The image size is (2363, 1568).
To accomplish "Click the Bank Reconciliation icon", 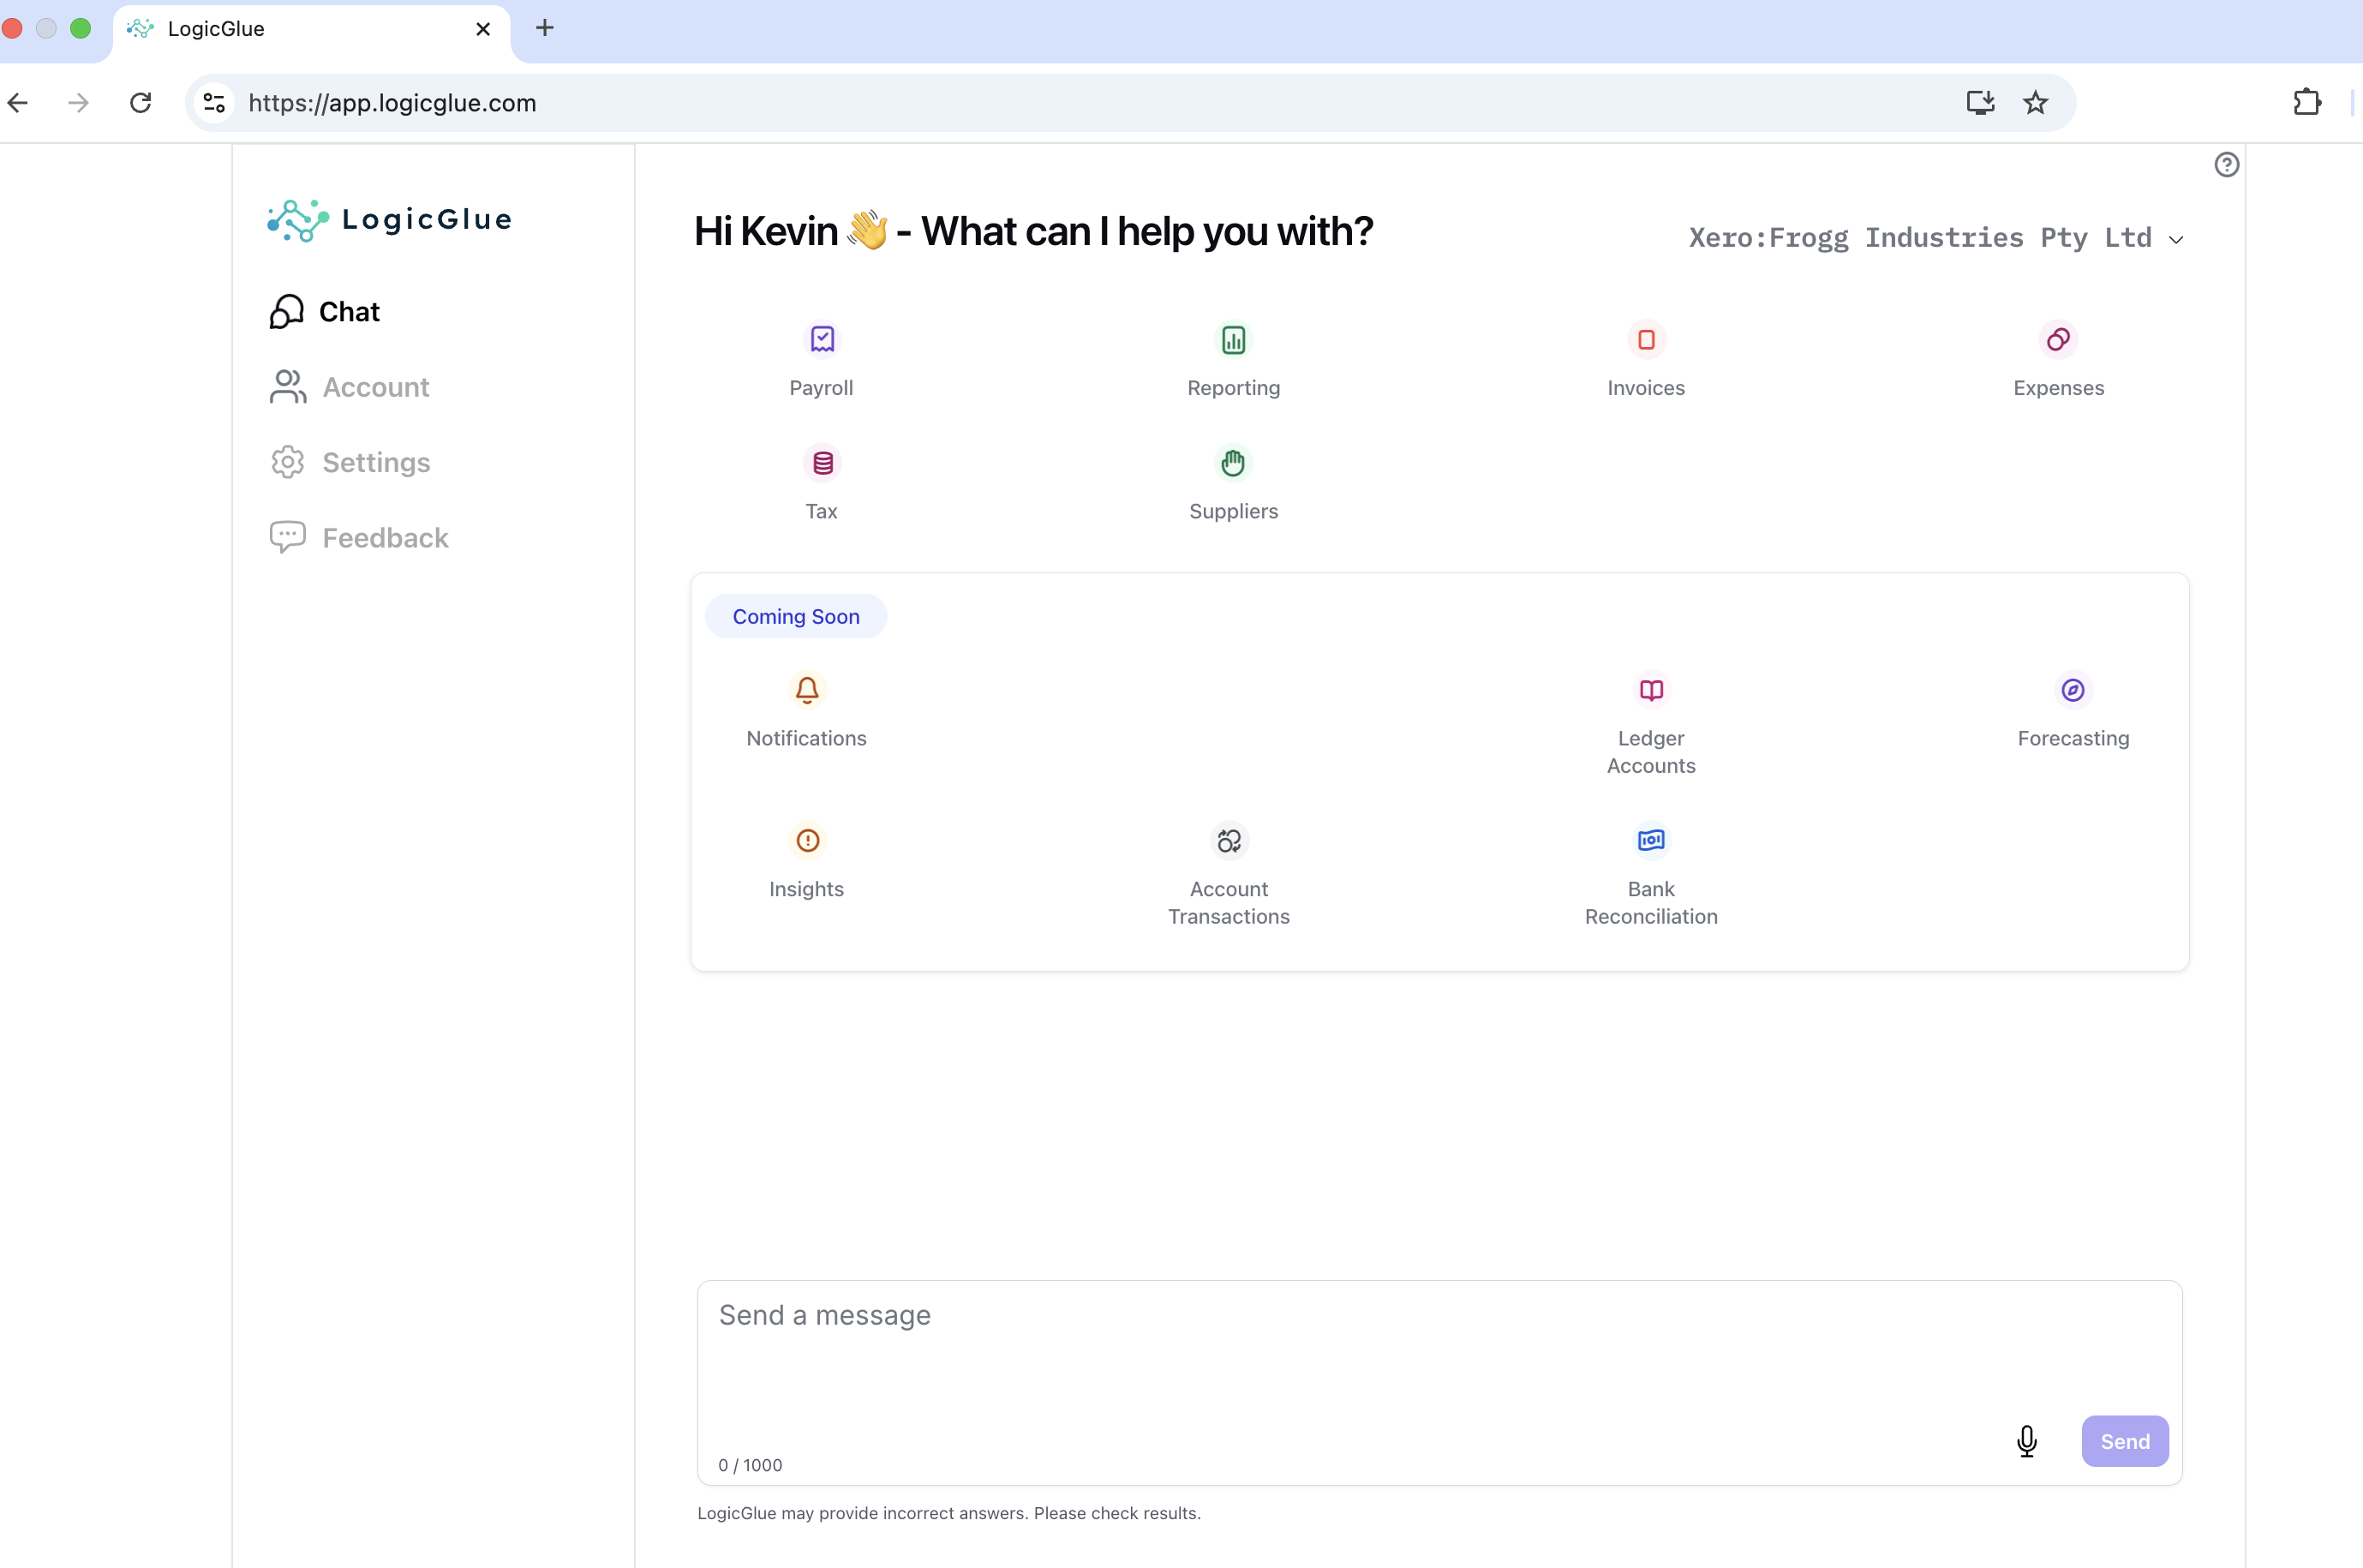I will coord(1651,841).
